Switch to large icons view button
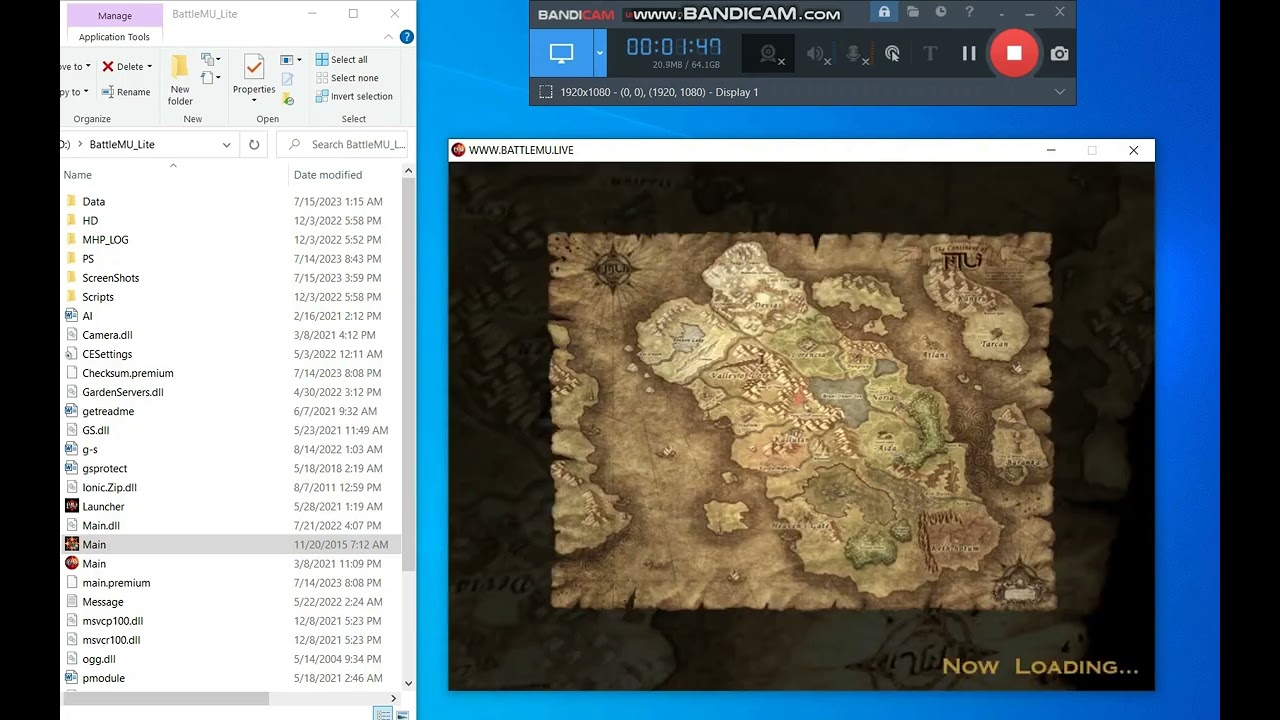1280x720 pixels. click(x=400, y=714)
